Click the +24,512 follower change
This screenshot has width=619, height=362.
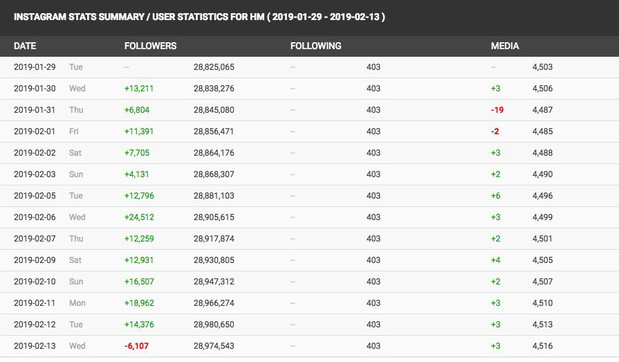pos(139,217)
